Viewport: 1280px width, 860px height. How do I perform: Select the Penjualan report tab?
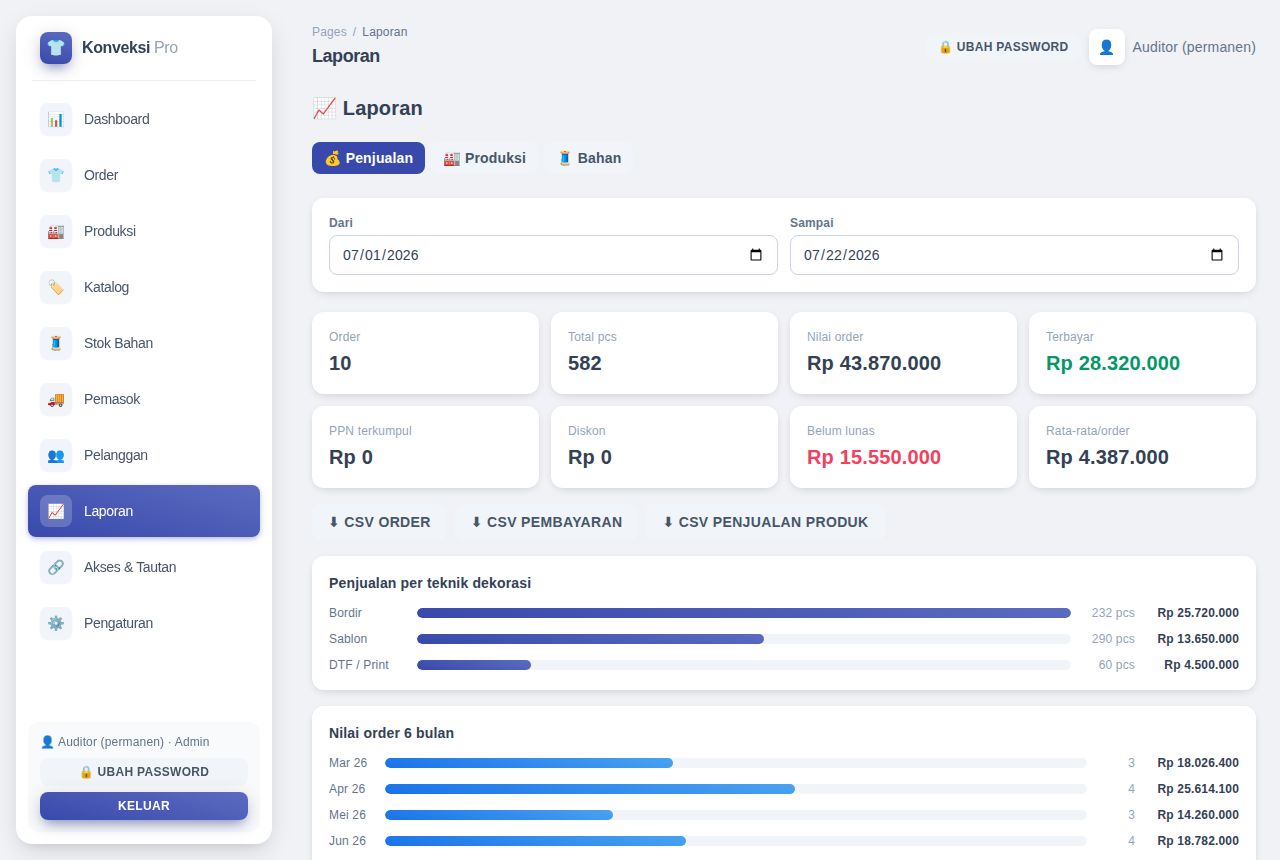pos(368,158)
